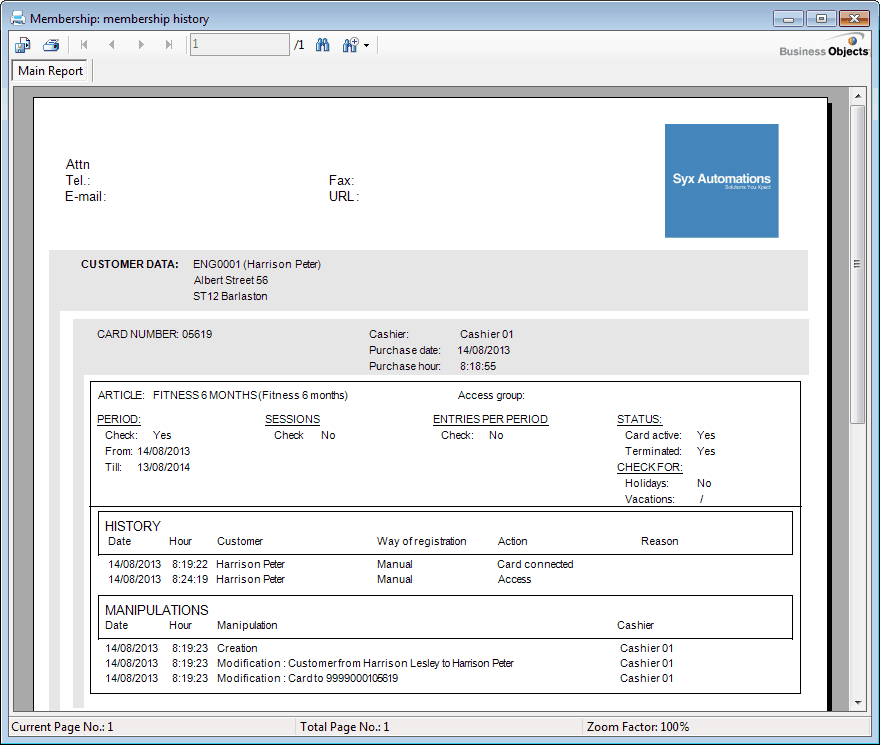Viewport: 880px width, 745px height.
Task: Click the vertical scrollbar up arrow
Action: coord(857,95)
